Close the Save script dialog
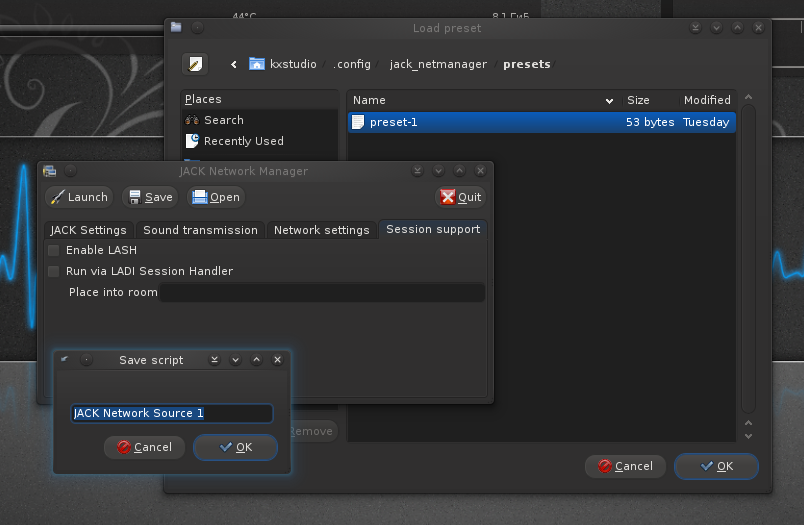 tap(277, 360)
